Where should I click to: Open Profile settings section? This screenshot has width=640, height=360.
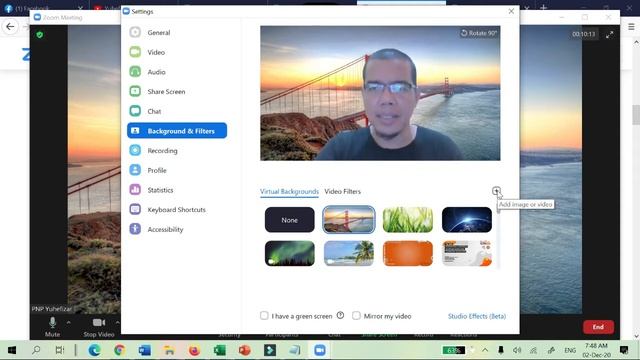(x=157, y=170)
